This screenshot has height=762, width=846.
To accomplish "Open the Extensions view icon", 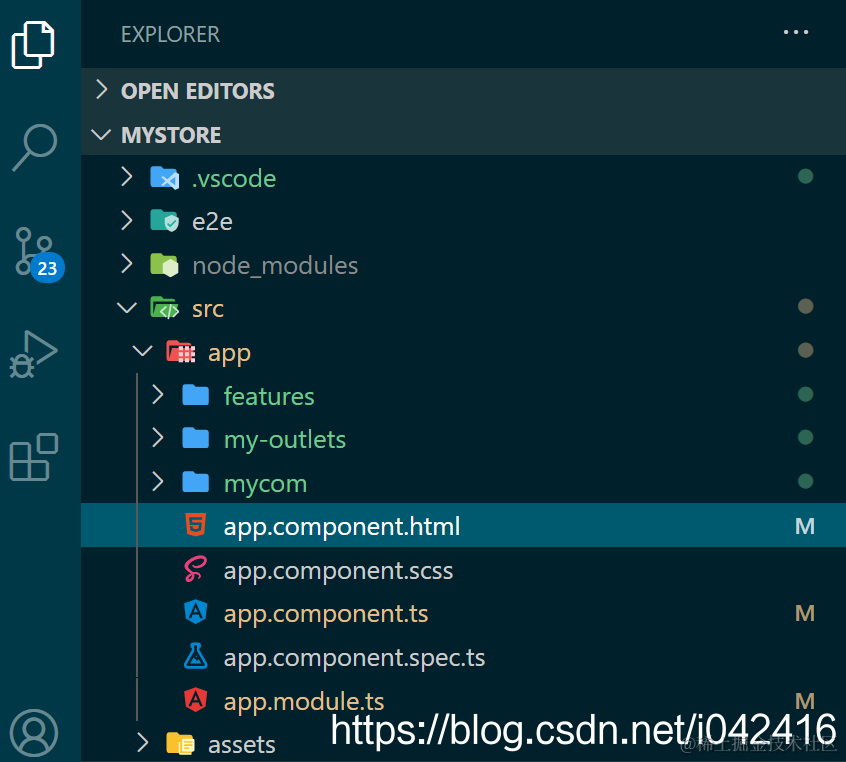I will click(x=34, y=457).
